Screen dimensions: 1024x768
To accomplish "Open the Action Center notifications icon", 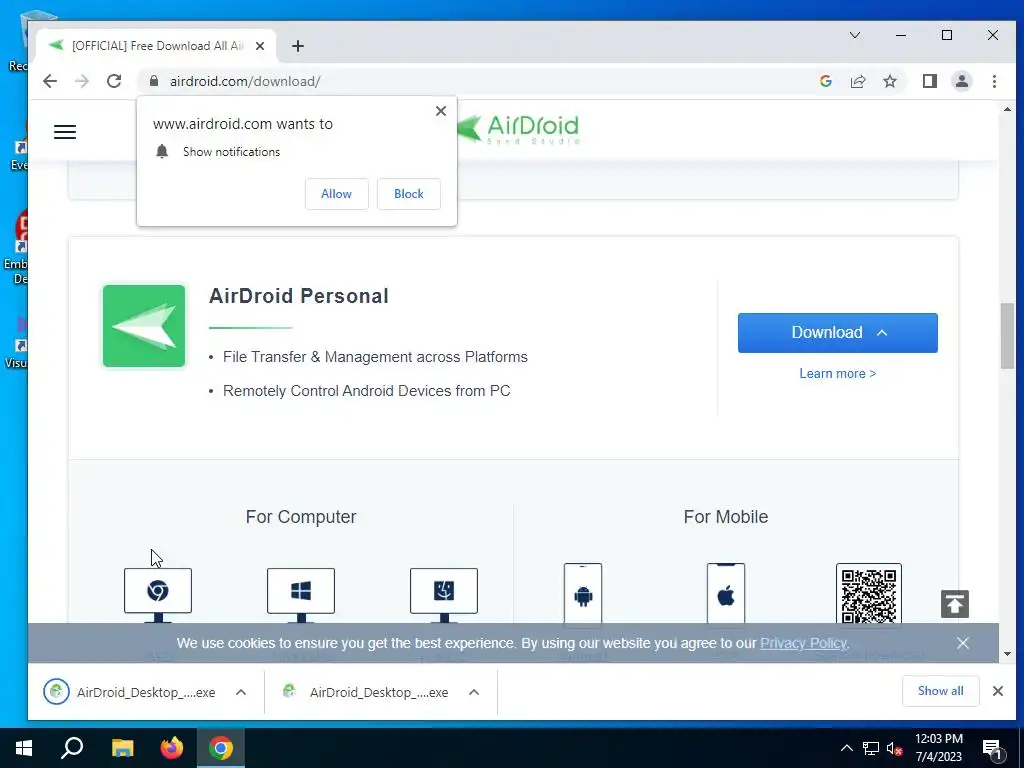I will [993, 749].
